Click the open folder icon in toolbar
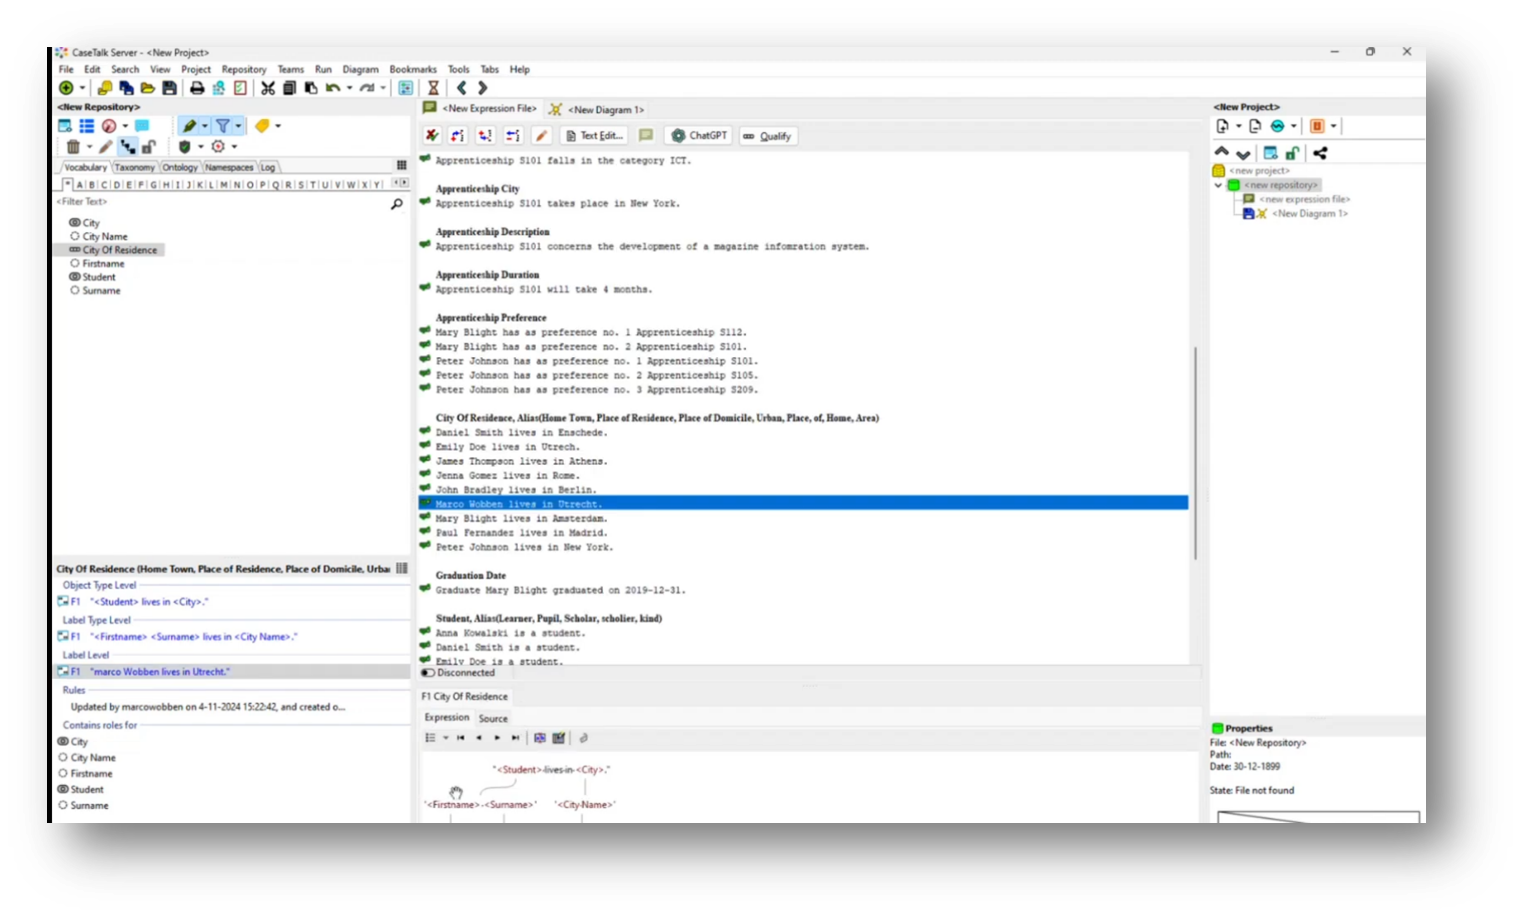Image resolution: width=1521 pixels, height=918 pixels. tap(148, 88)
